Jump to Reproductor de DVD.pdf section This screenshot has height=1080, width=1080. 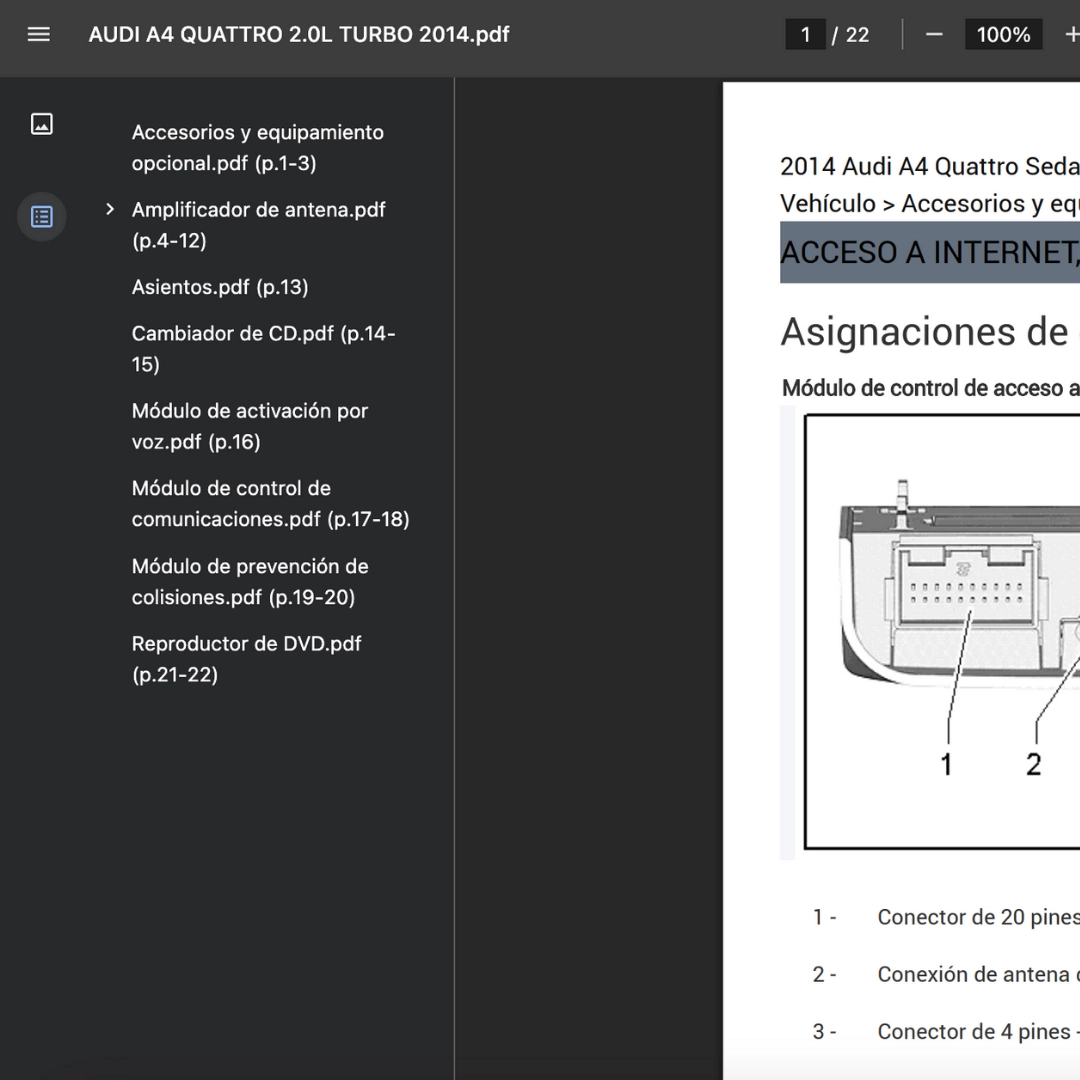click(x=246, y=658)
